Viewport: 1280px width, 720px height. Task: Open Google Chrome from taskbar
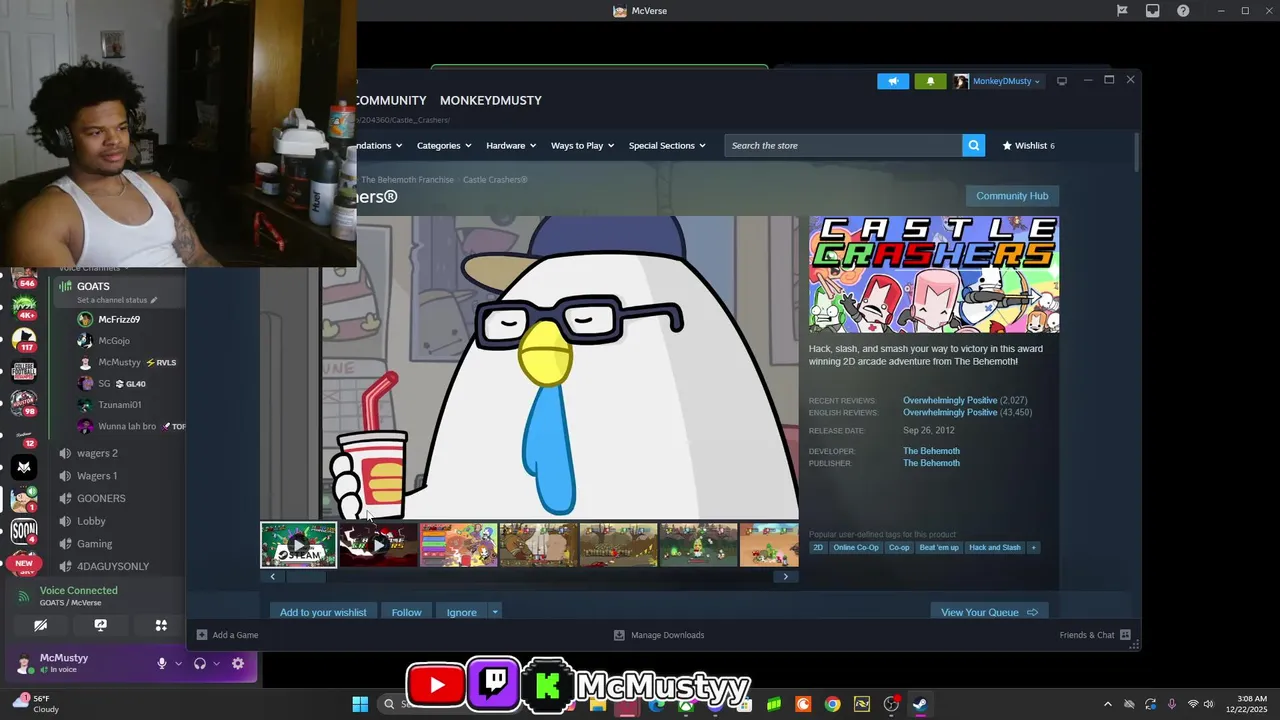832,704
